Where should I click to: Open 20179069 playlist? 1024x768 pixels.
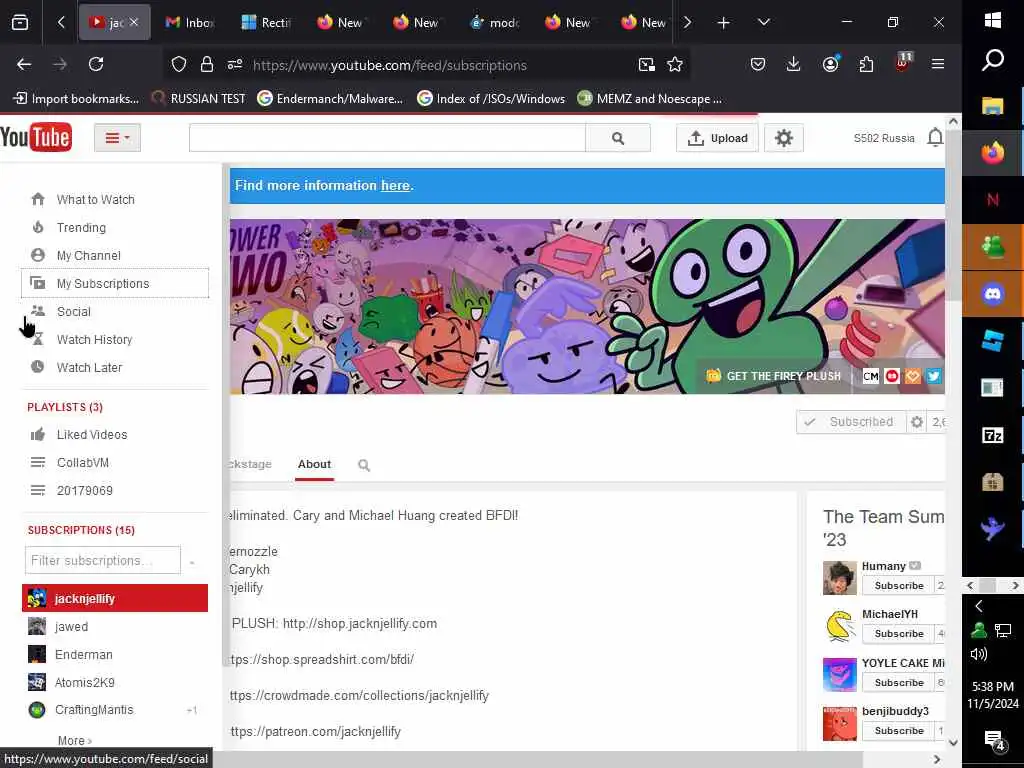(84, 490)
